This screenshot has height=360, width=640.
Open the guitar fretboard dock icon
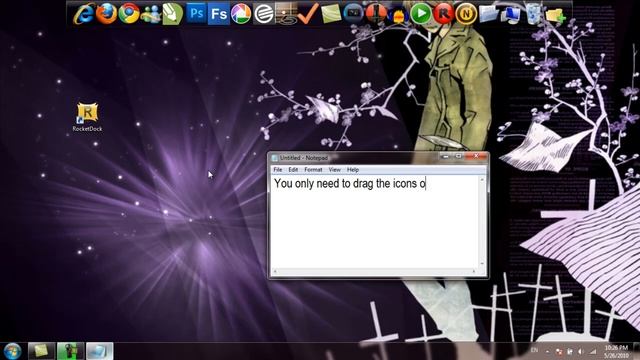286,13
